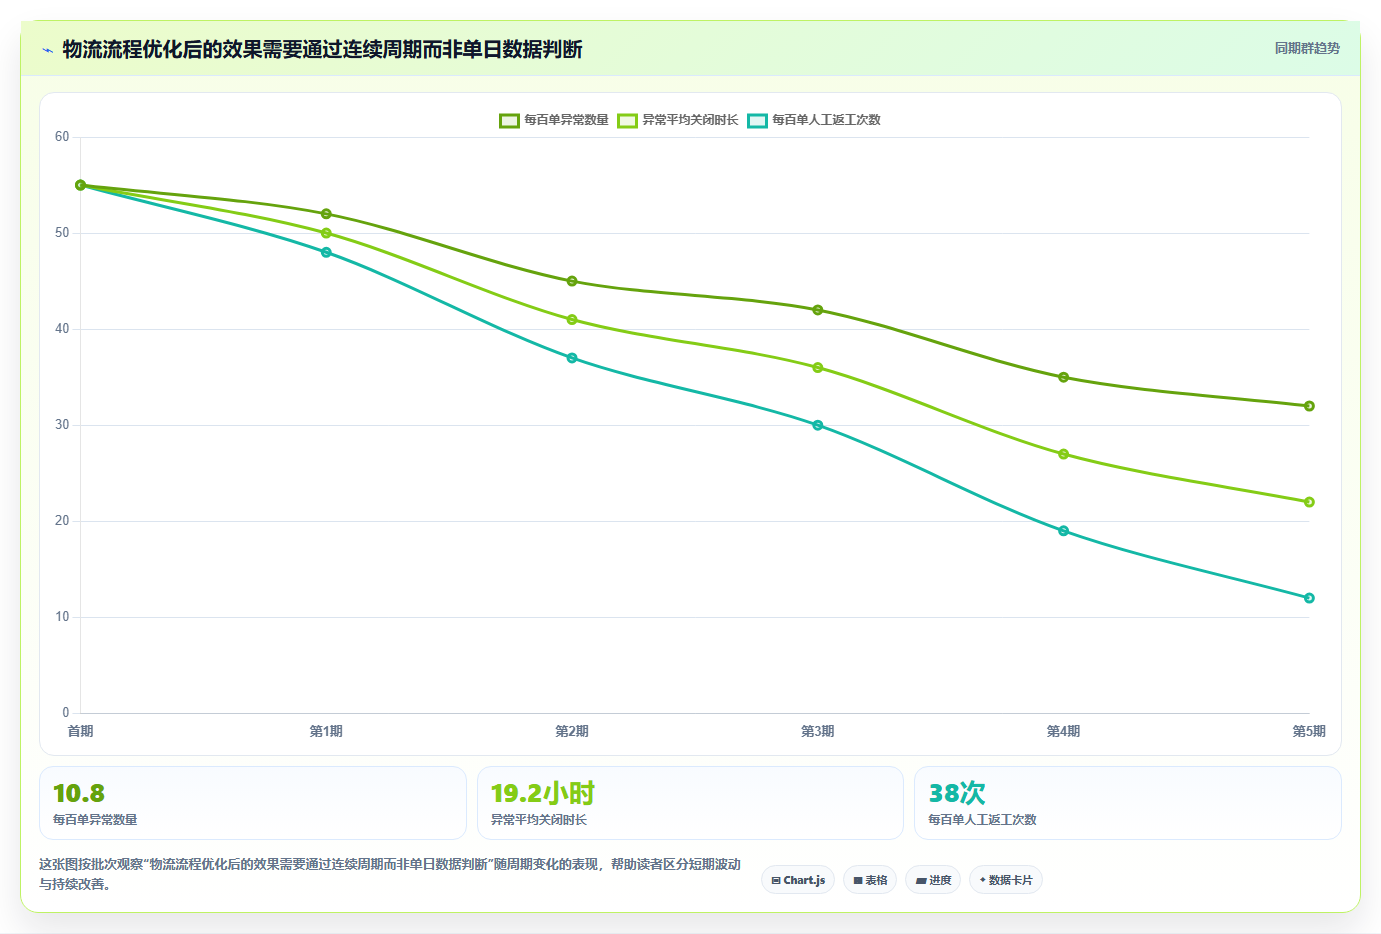Click the light green 第4期 point at 27
The height and width of the screenshot is (934, 1381).
point(1063,454)
